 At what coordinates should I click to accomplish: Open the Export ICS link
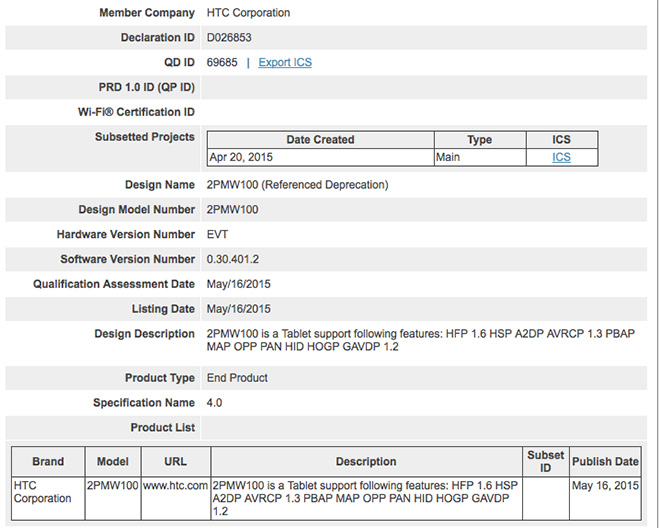(x=285, y=62)
